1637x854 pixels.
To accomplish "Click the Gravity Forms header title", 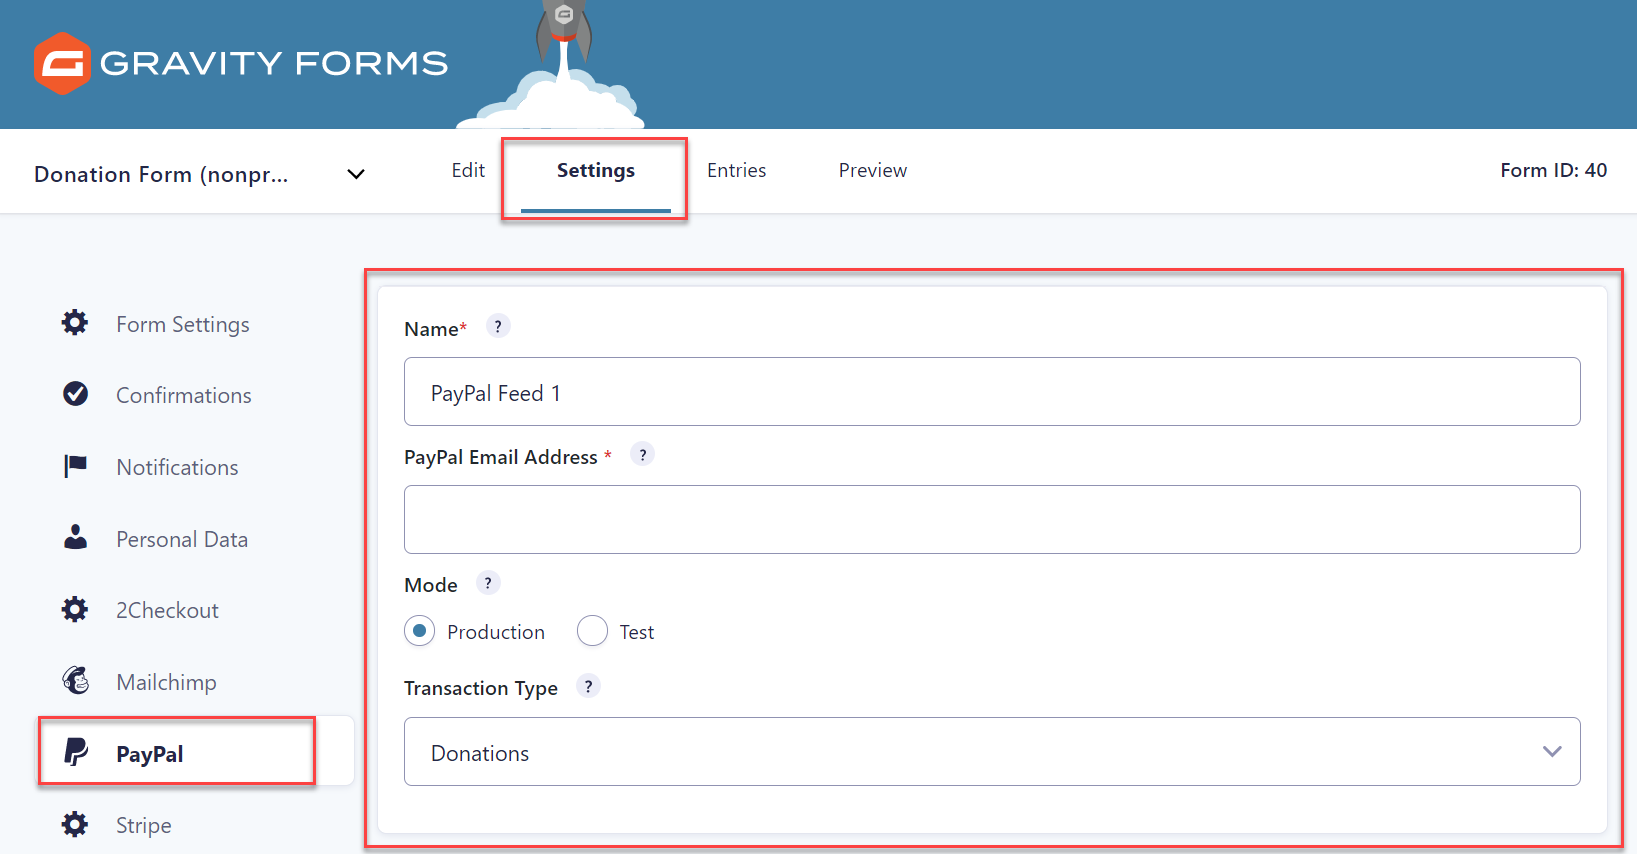I will pyautogui.click(x=274, y=63).
